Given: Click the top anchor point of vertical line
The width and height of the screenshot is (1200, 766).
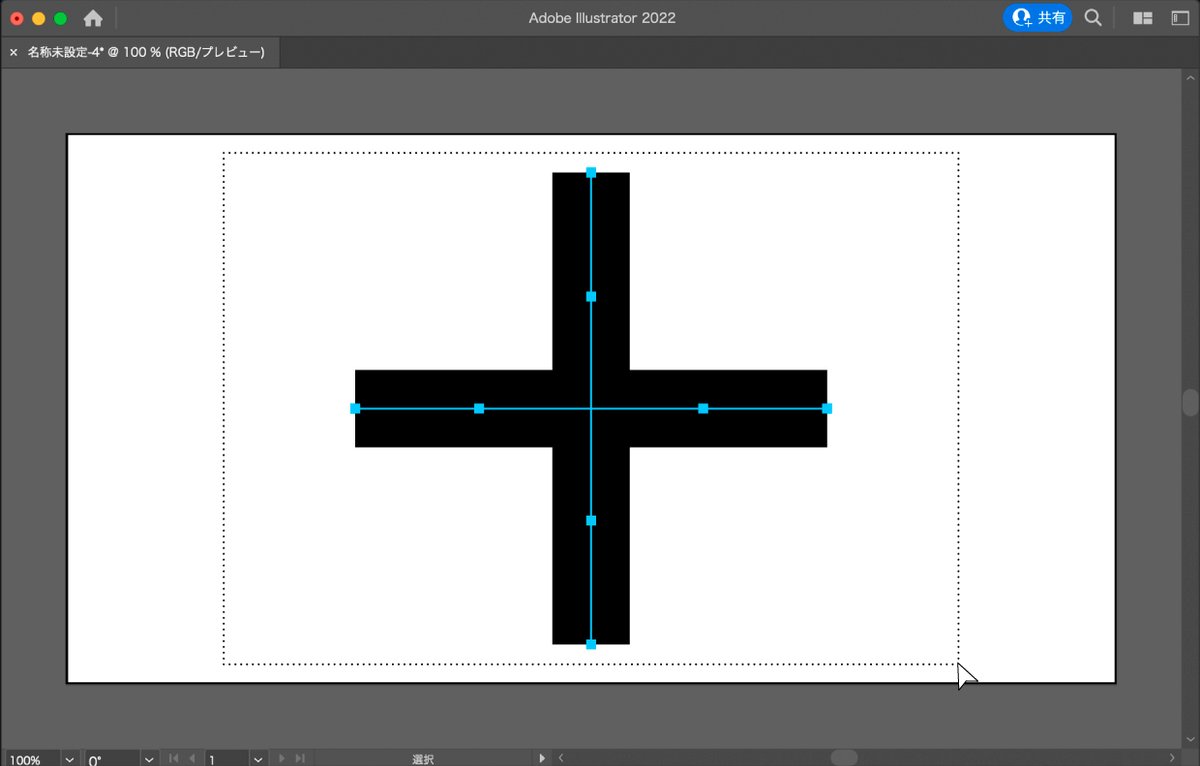Looking at the screenshot, I should pos(591,173).
